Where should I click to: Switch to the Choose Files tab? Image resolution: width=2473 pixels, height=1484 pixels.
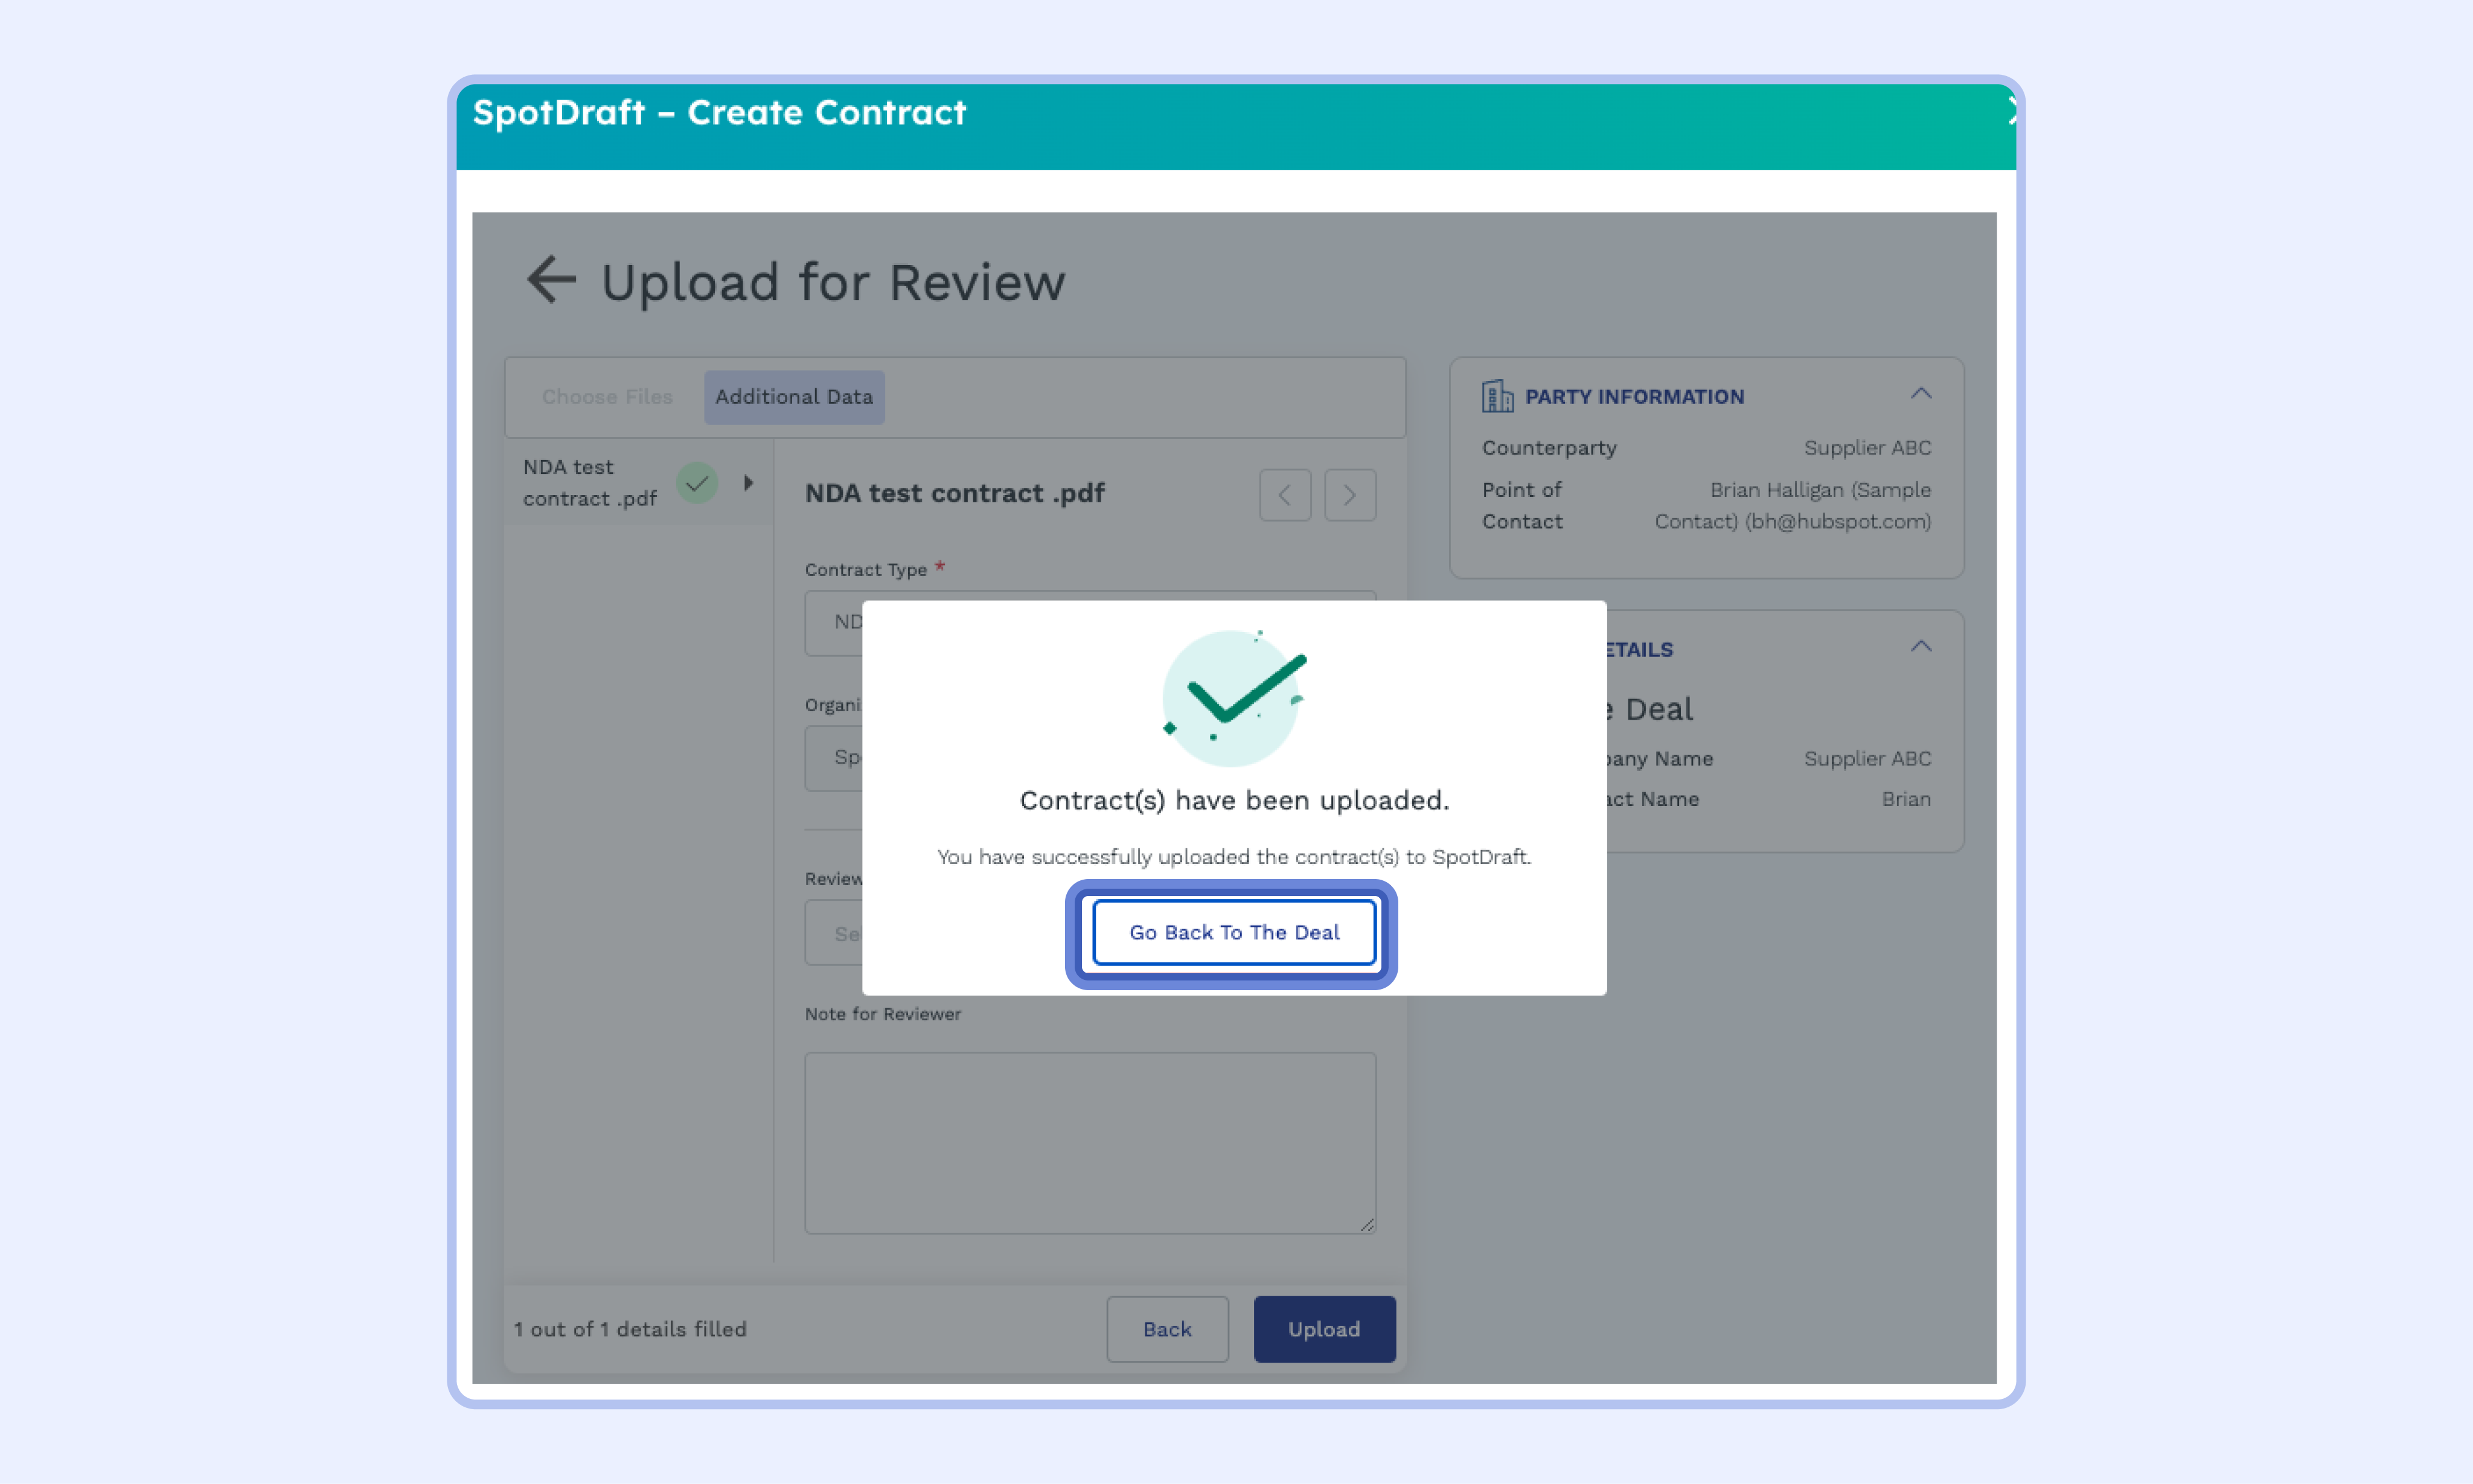point(607,397)
